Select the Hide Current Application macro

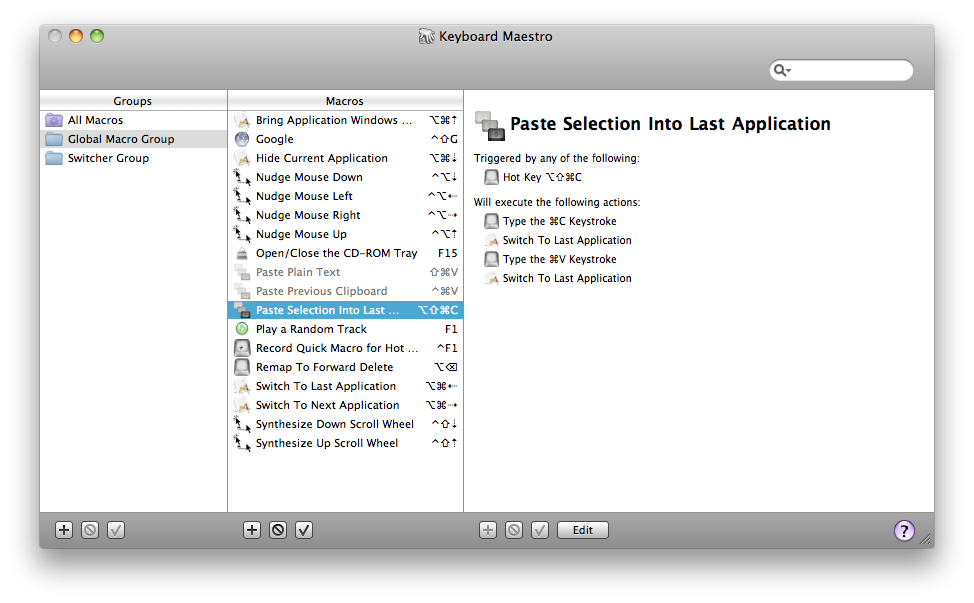(x=345, y=158)
